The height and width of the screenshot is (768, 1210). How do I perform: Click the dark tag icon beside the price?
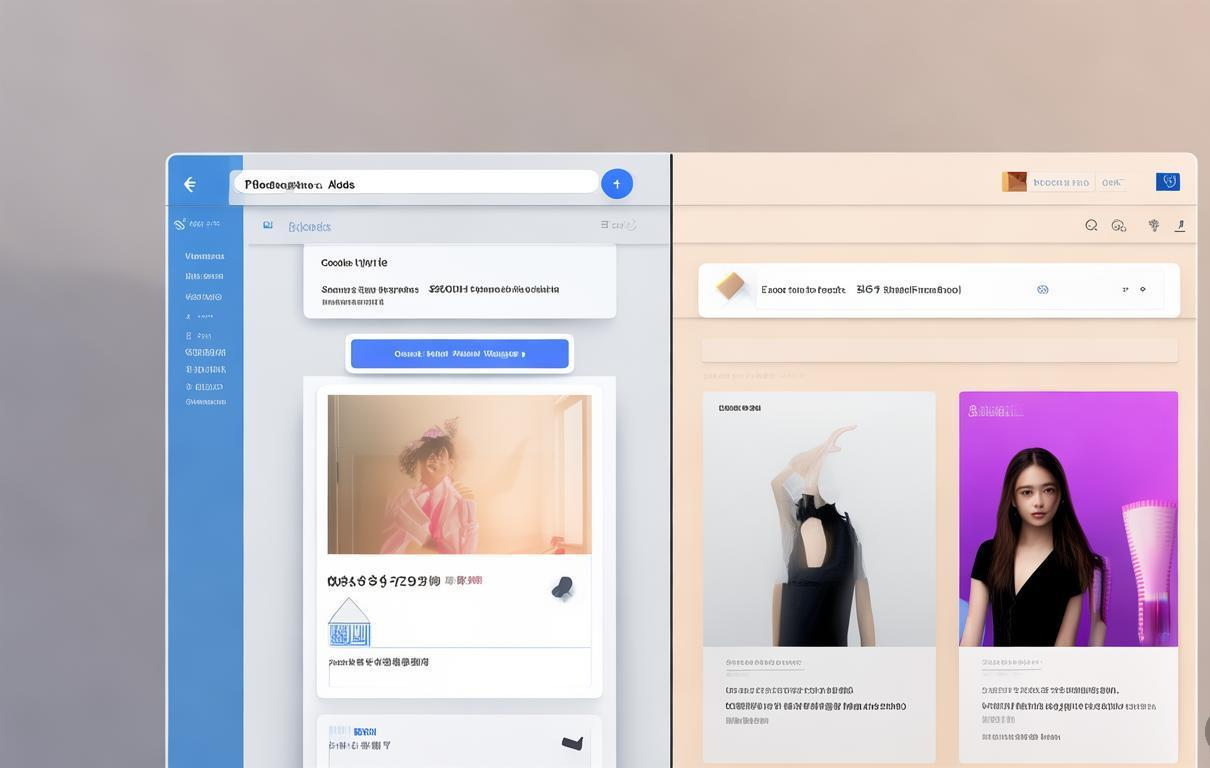coord(563,588)
